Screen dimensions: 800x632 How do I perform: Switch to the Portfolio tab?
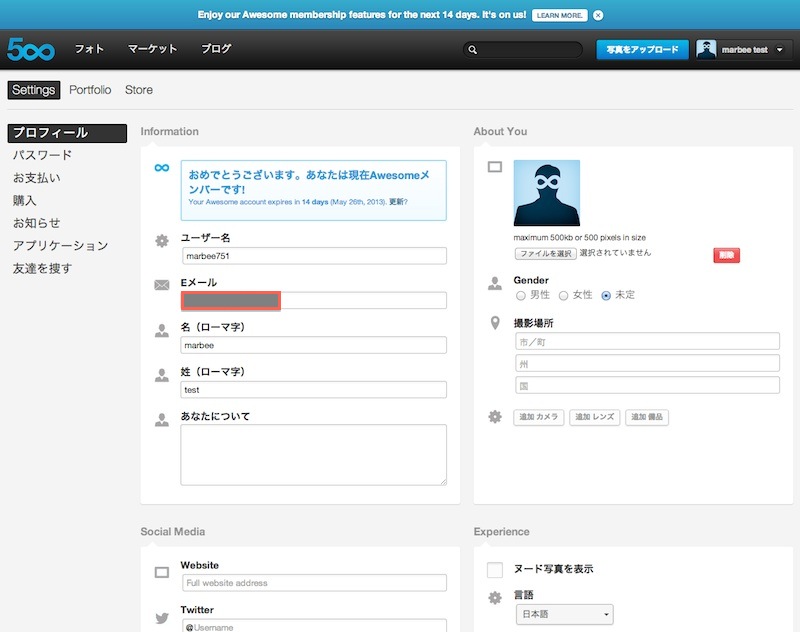(90, 90)
